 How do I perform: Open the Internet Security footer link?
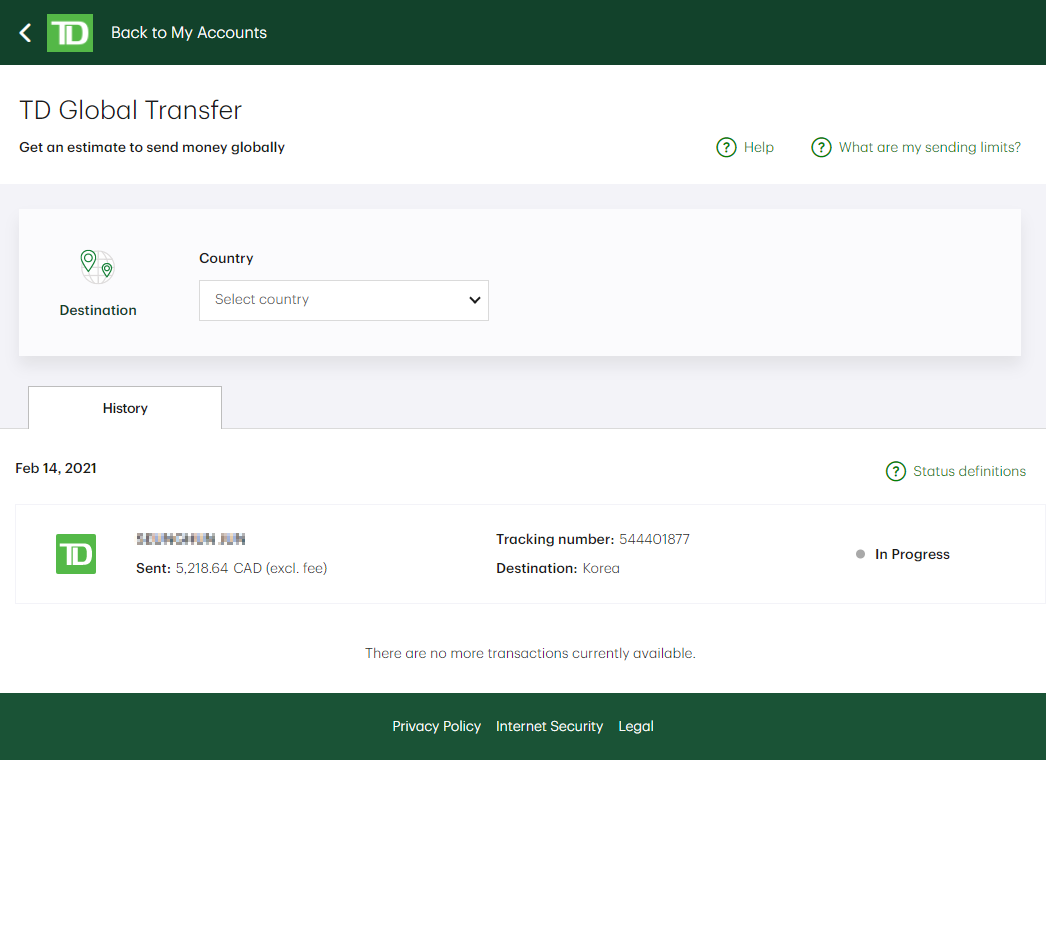(549, 727)
